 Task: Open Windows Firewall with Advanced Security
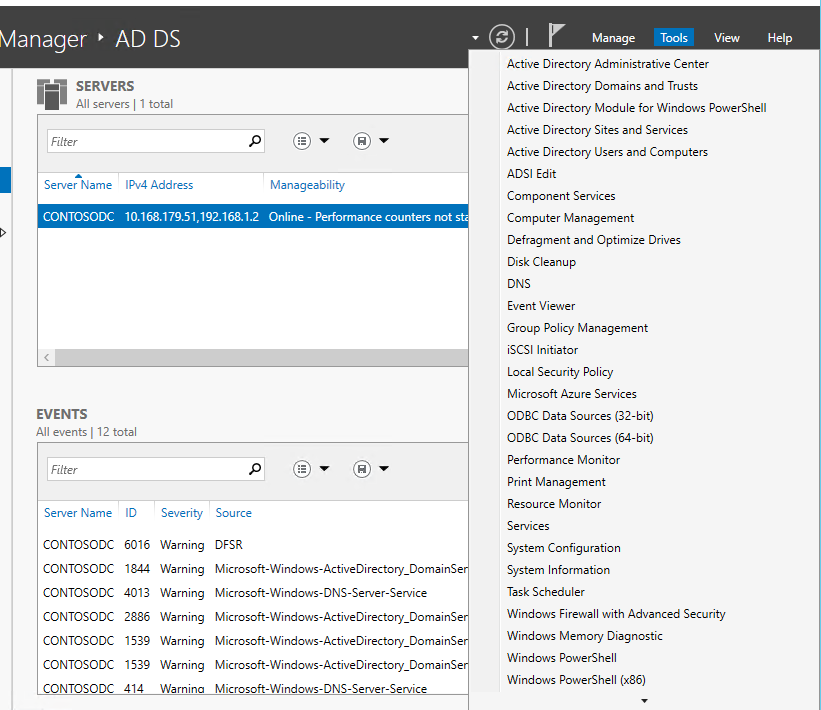616,614
